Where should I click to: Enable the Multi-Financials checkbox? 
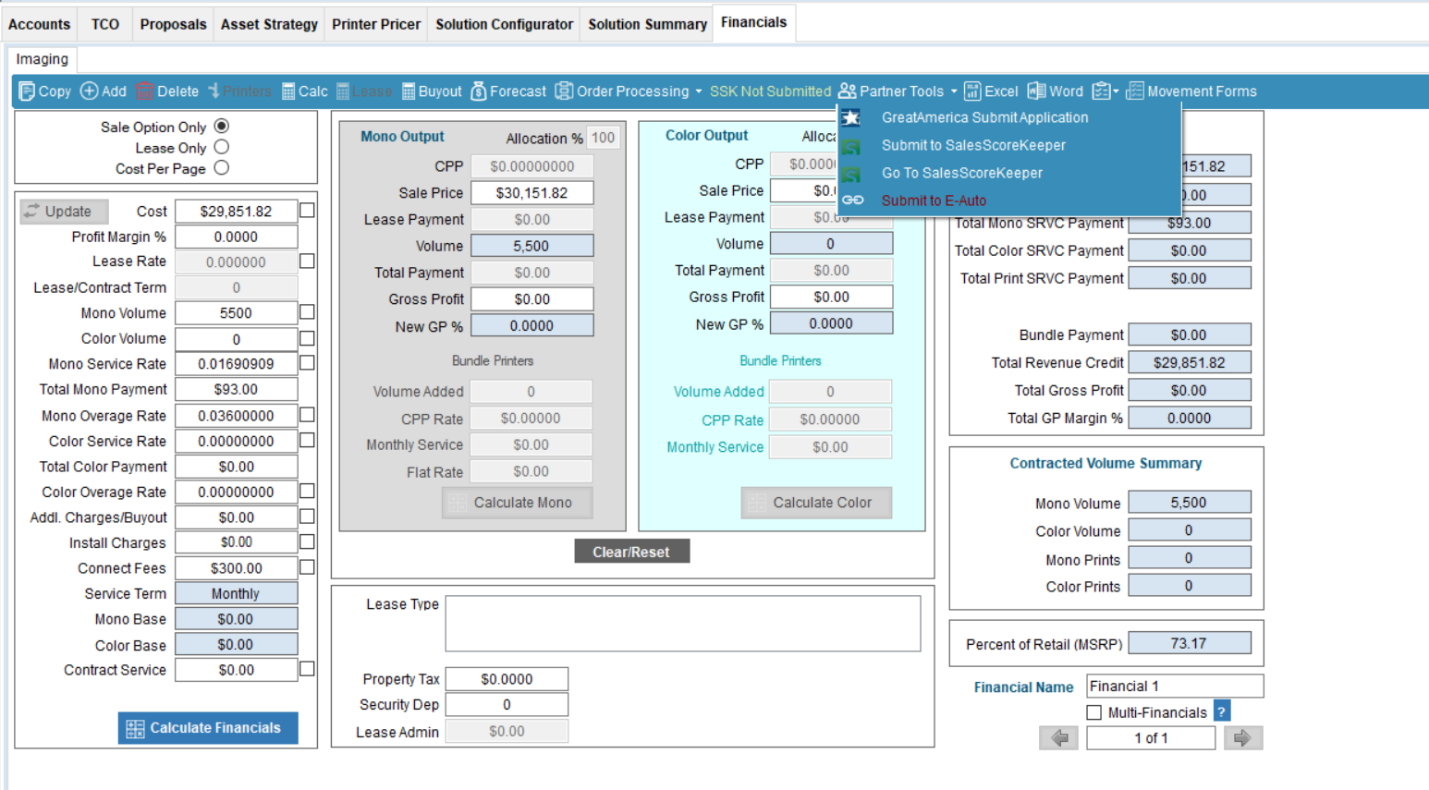(1094, 712)
